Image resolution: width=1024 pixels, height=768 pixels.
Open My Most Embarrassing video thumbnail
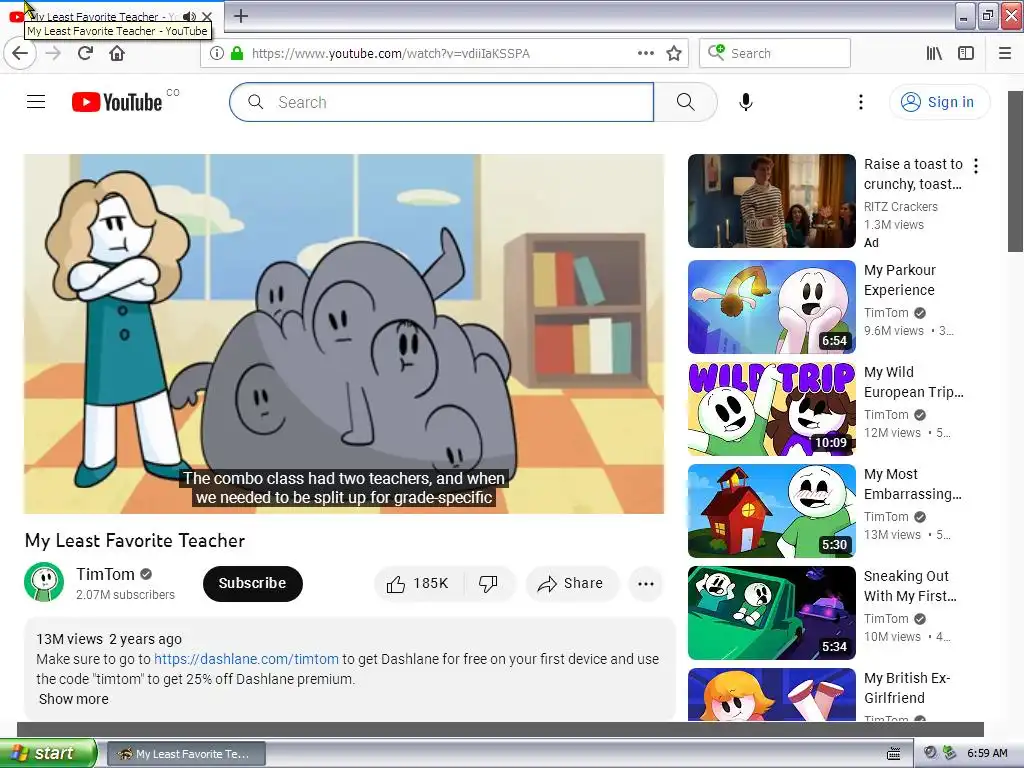(771, 511)
